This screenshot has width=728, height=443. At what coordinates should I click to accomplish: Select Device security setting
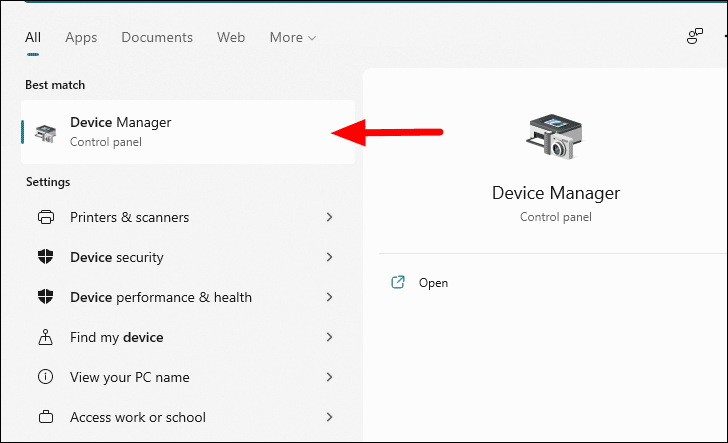tap(186, 257)
